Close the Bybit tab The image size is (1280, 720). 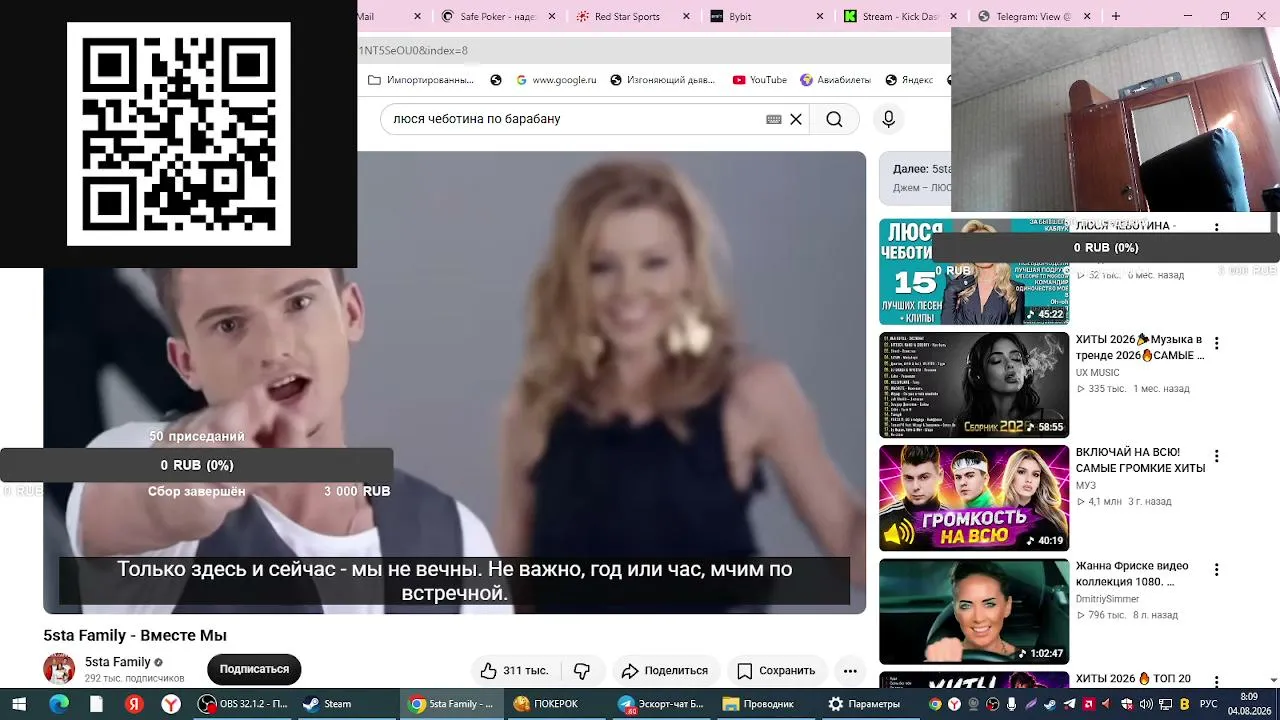tap(820, 16)
